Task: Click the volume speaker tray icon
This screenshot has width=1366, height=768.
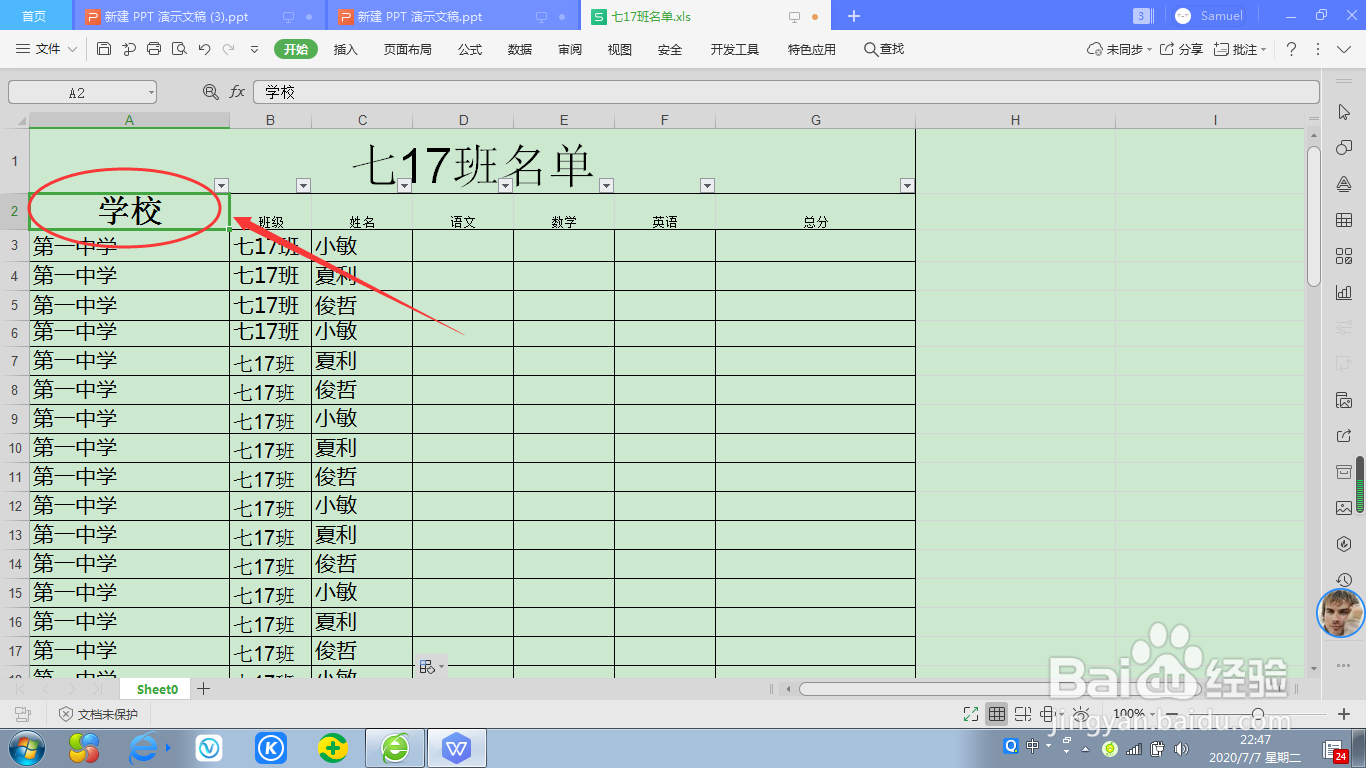Action: tap(1181, 748)
